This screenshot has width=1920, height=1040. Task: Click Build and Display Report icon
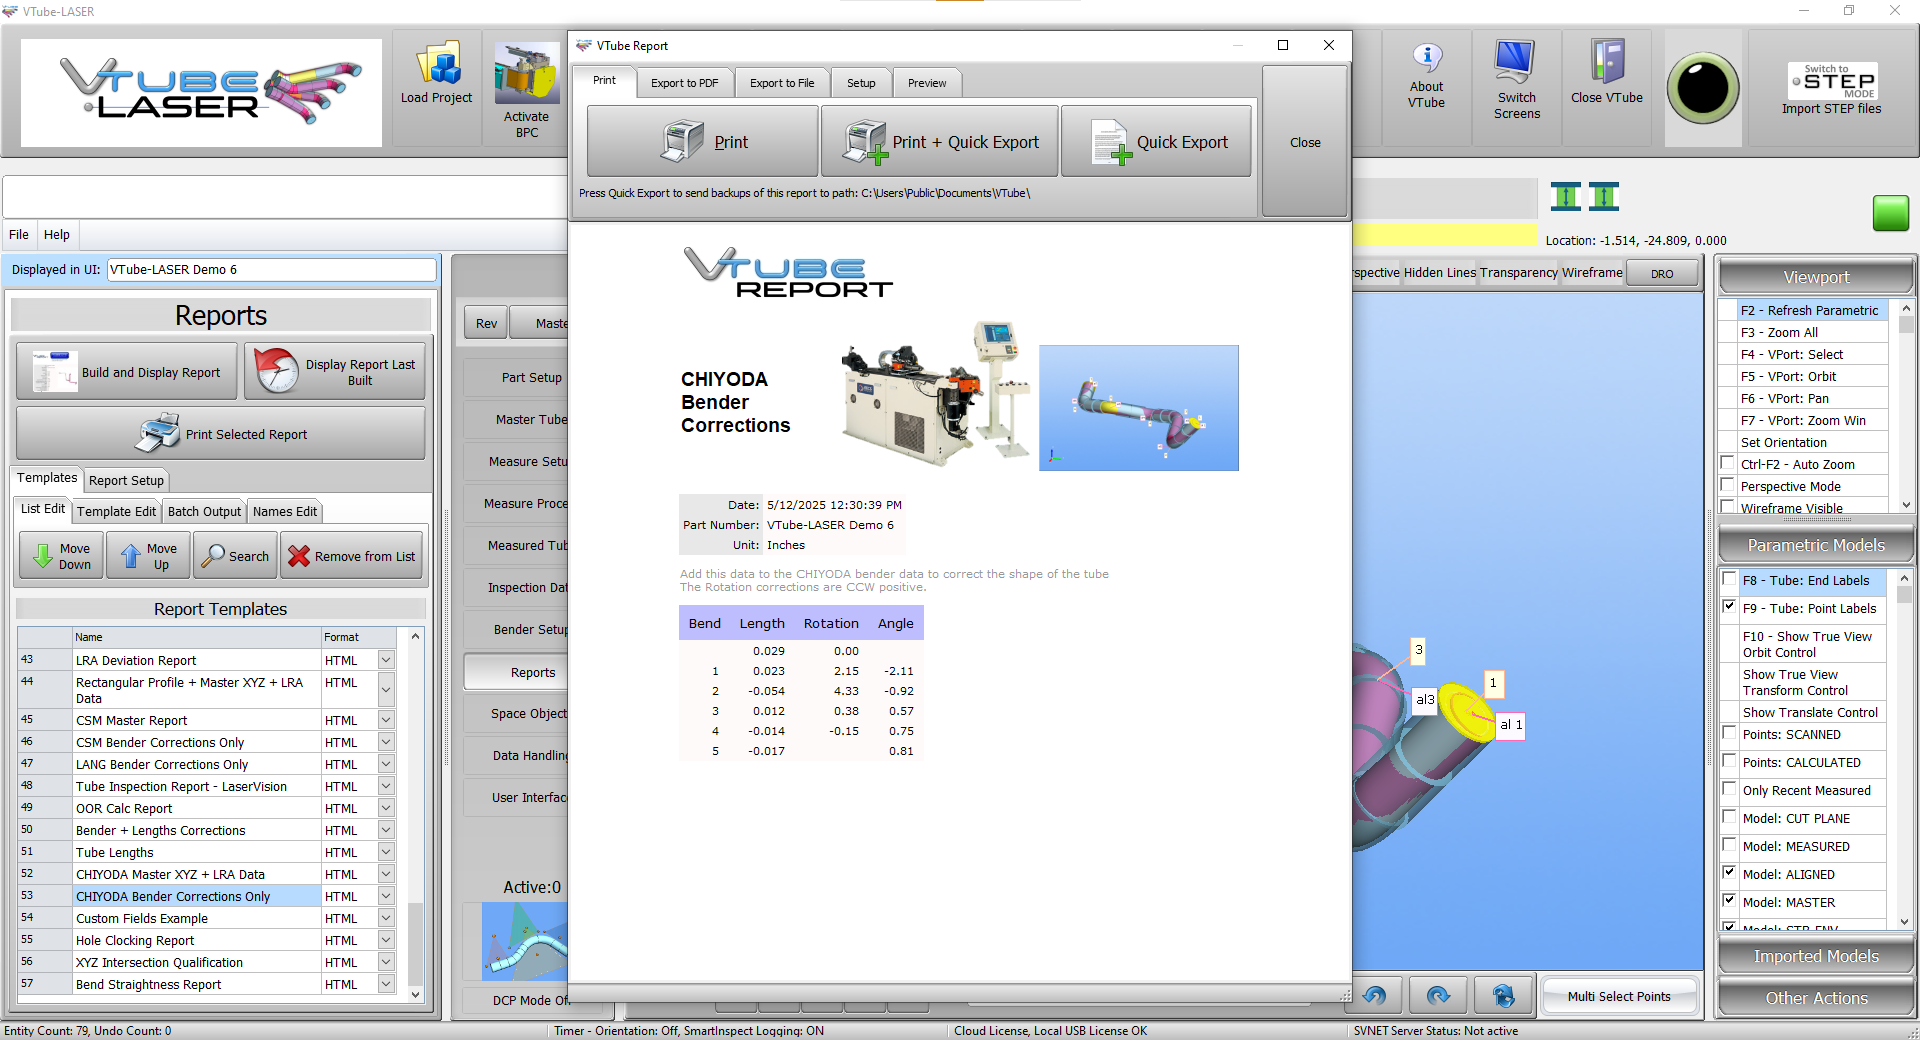click(55, 372)
